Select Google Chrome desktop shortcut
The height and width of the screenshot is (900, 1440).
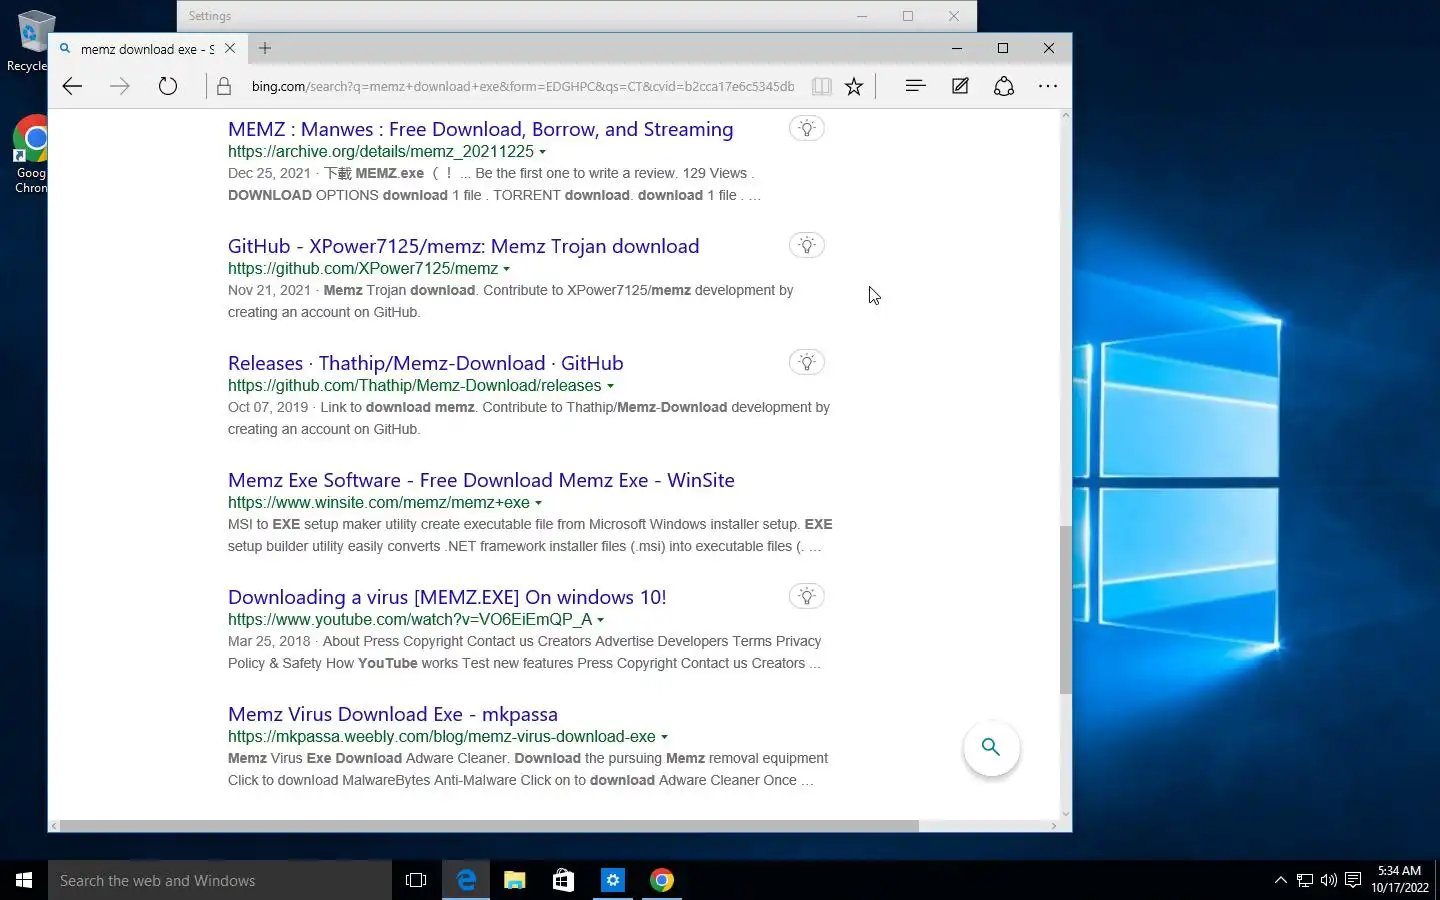click(31, 155)
